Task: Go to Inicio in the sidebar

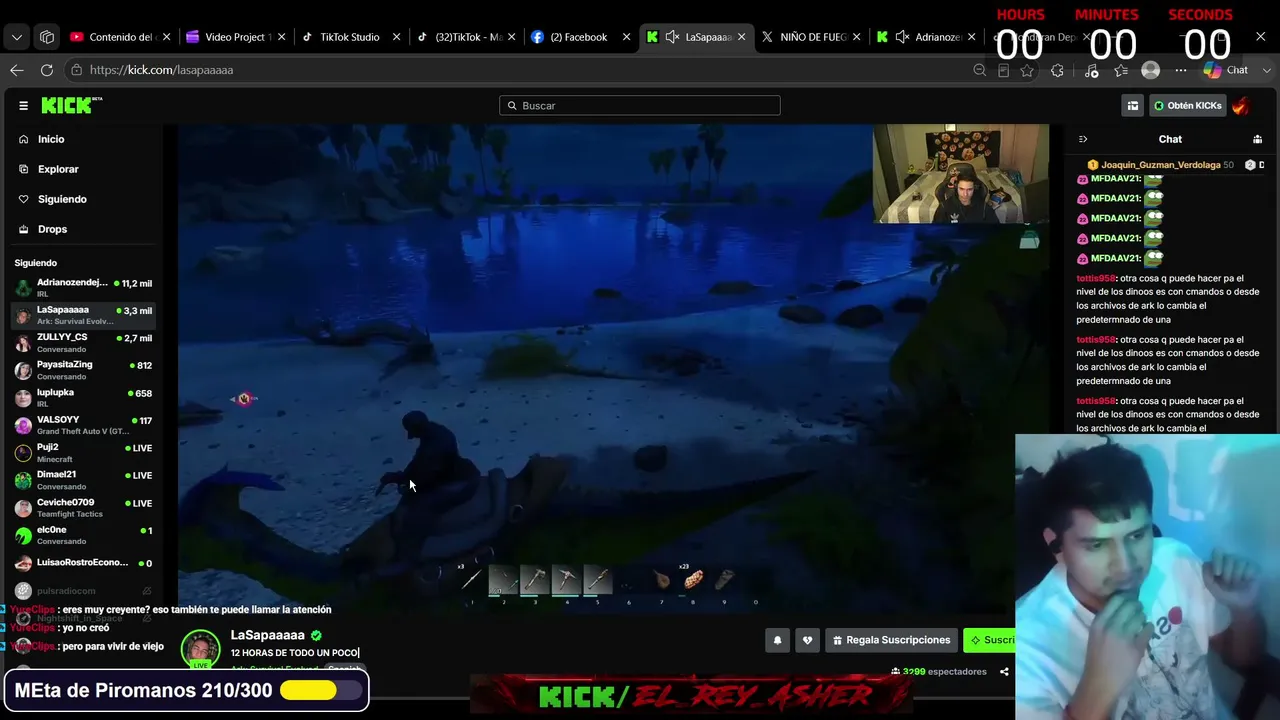Action: (x=51, y=139)
